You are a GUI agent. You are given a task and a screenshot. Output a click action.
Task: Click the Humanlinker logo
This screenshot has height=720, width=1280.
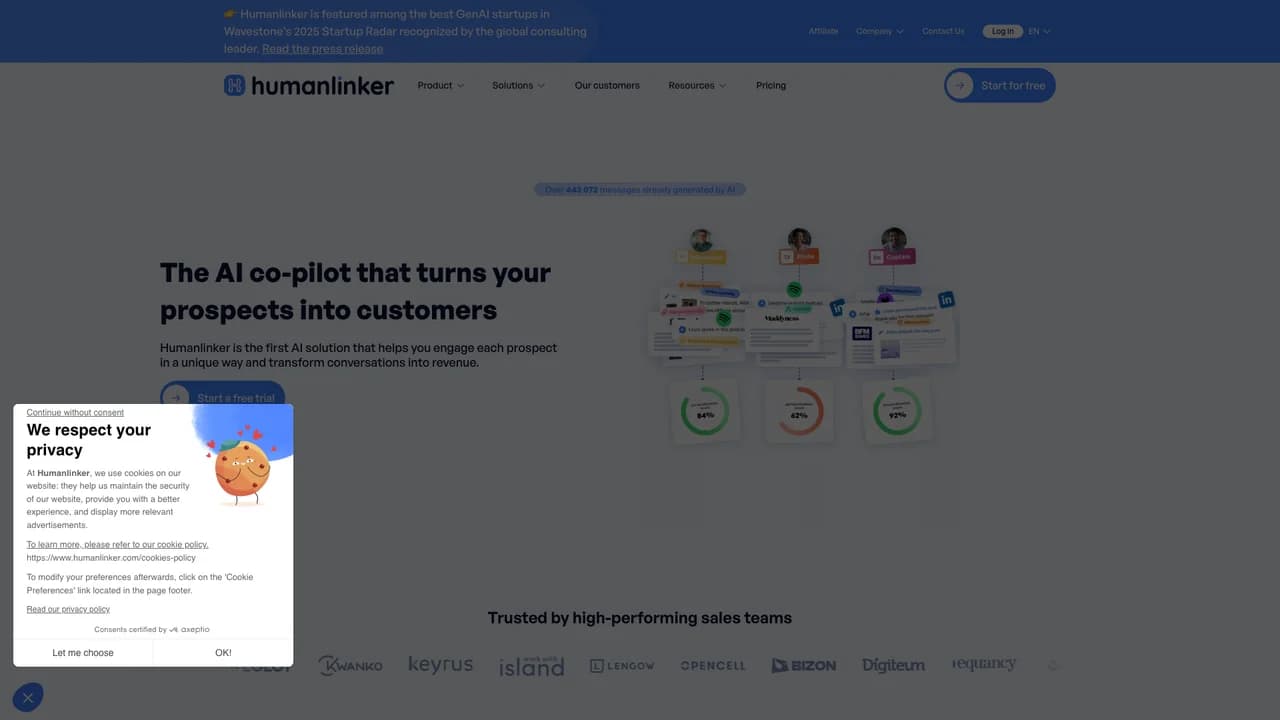309,86
